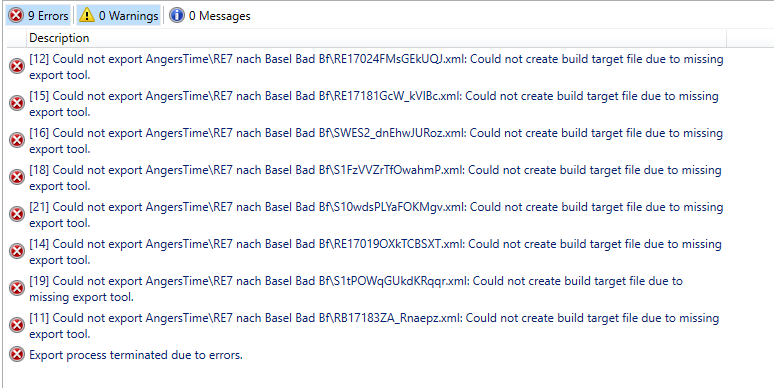Click error icon for RE17019OXkTCBSXT.xml entry
This screenshot has height=388, width=774.
click(x=17, y=251)
